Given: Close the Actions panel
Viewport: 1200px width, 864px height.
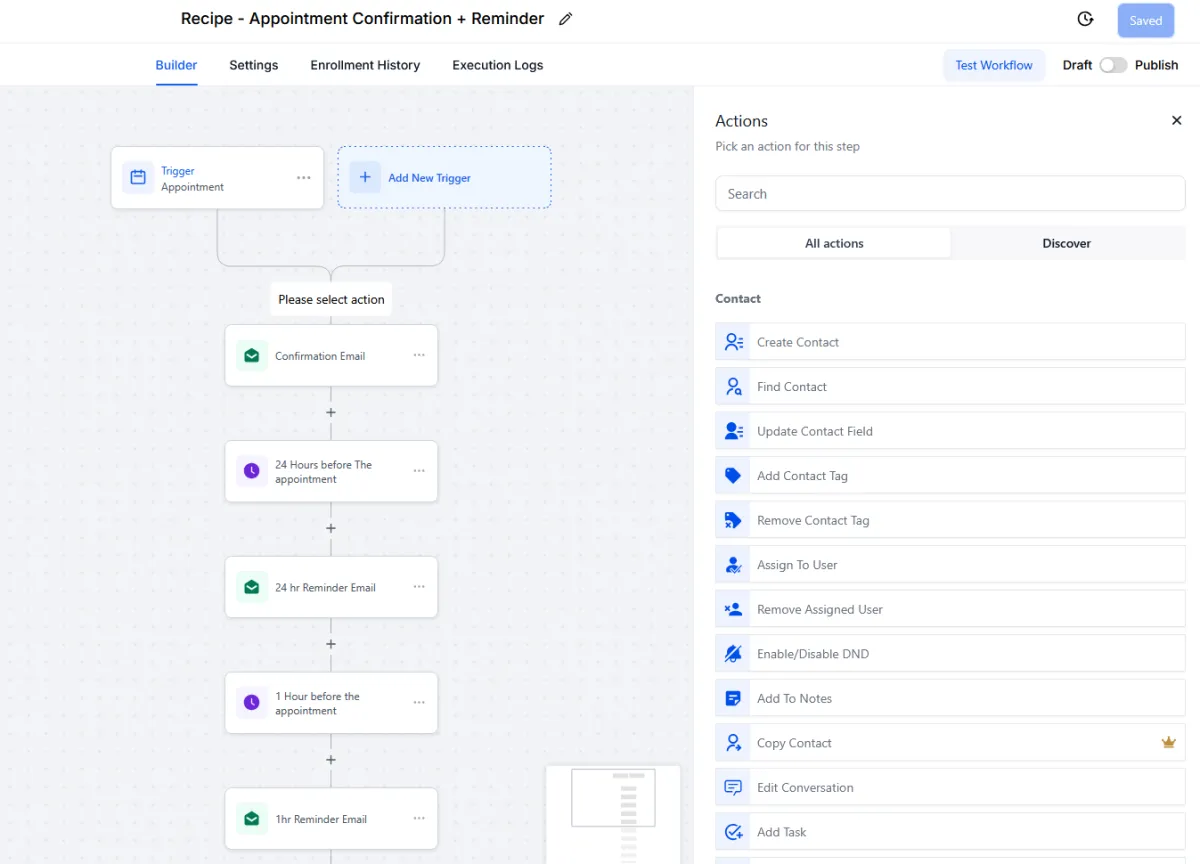Looking at the screenshot, I should pyautogui.click(x=1176, y=121).
